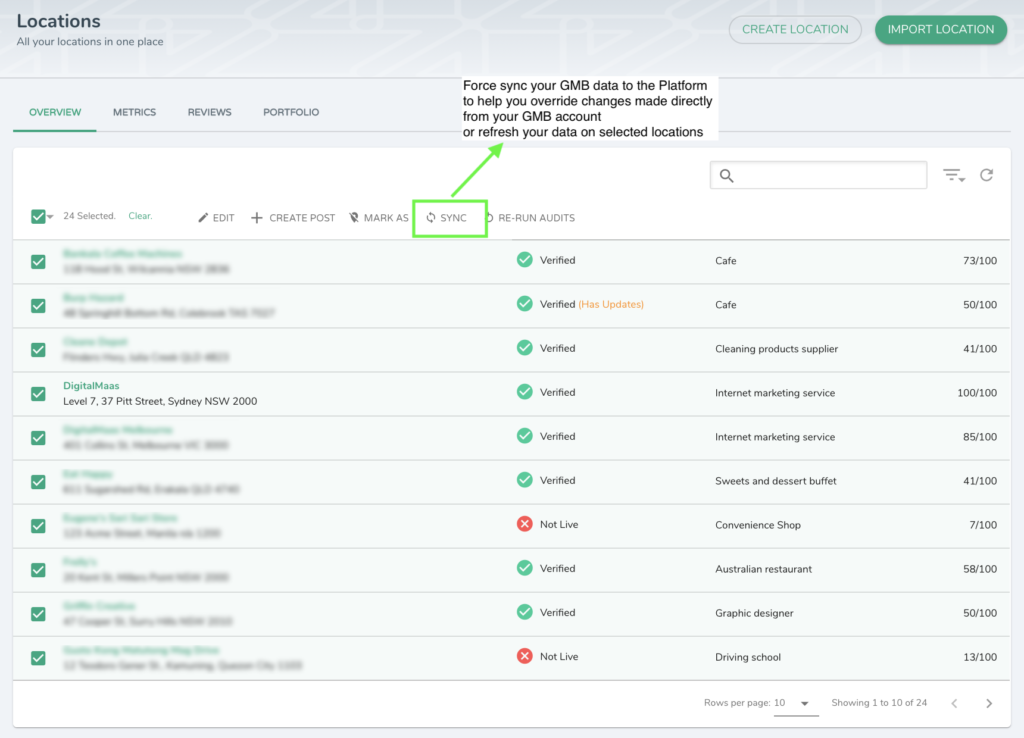Open the Portfolio tab
The width and height of the screenshot is (1024, 738).
[x=291, y=112]
